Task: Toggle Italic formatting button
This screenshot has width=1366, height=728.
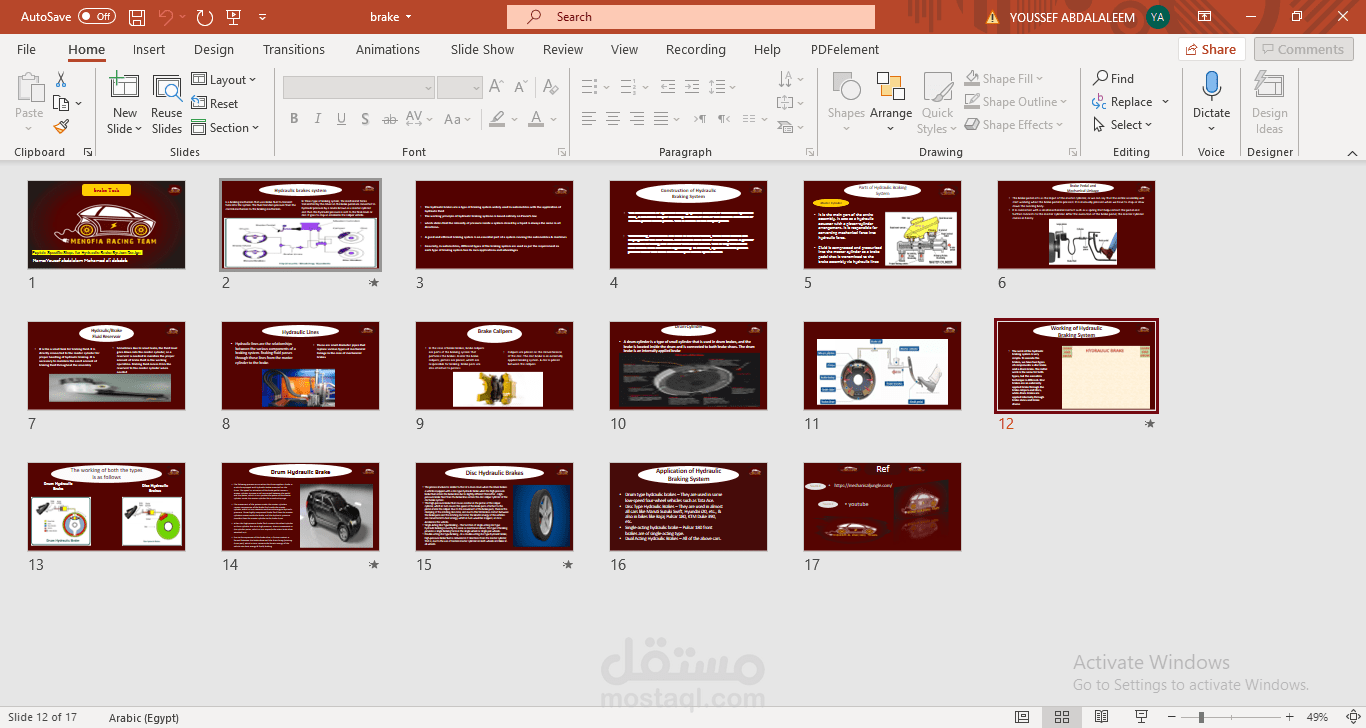Action: tap(316, 119)
